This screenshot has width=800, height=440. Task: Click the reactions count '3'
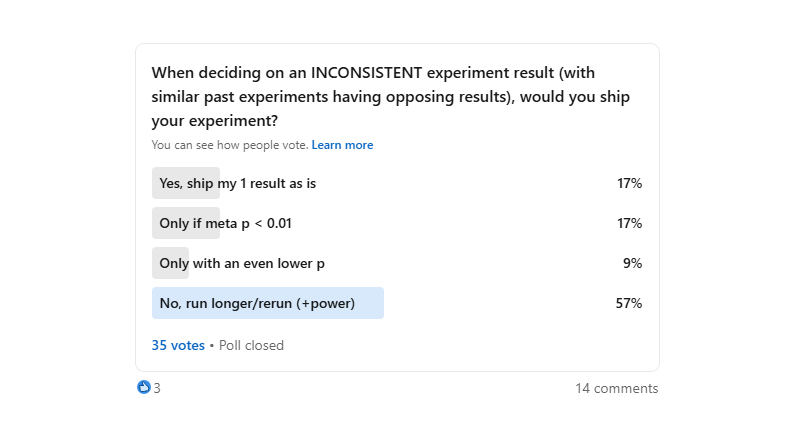tap(157, 388)
